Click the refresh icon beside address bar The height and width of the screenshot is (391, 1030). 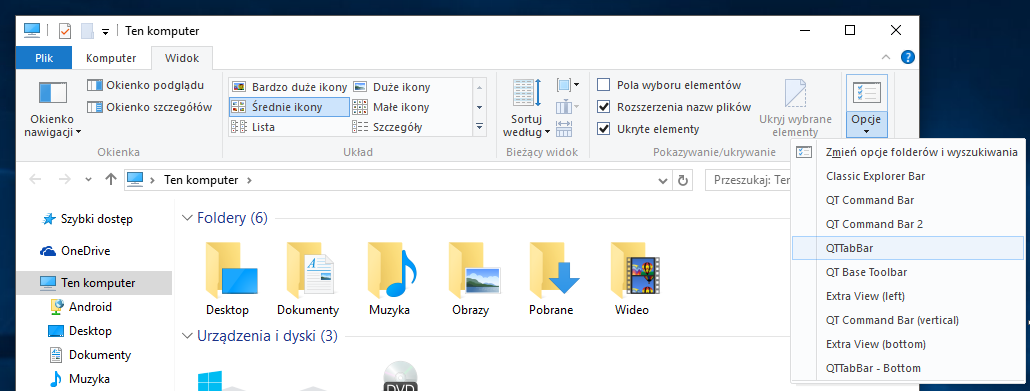(683, 180)
